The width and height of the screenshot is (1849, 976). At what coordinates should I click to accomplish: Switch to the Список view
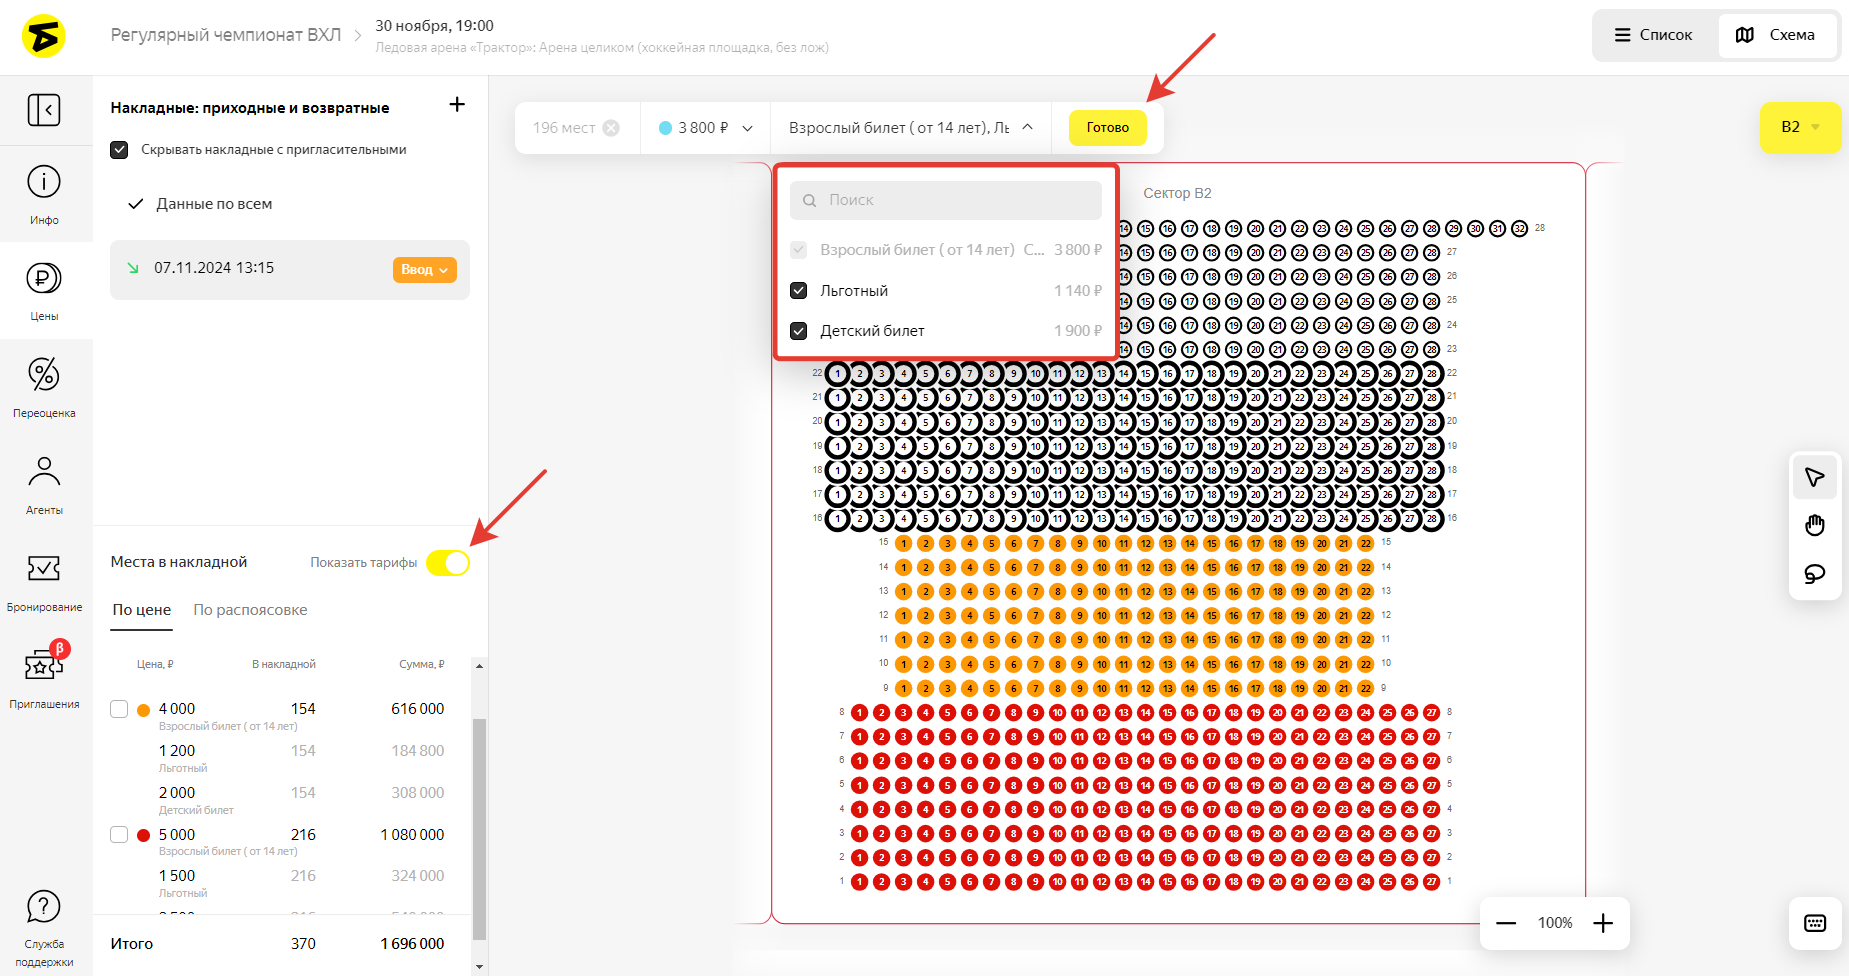tap(1654, 35)
